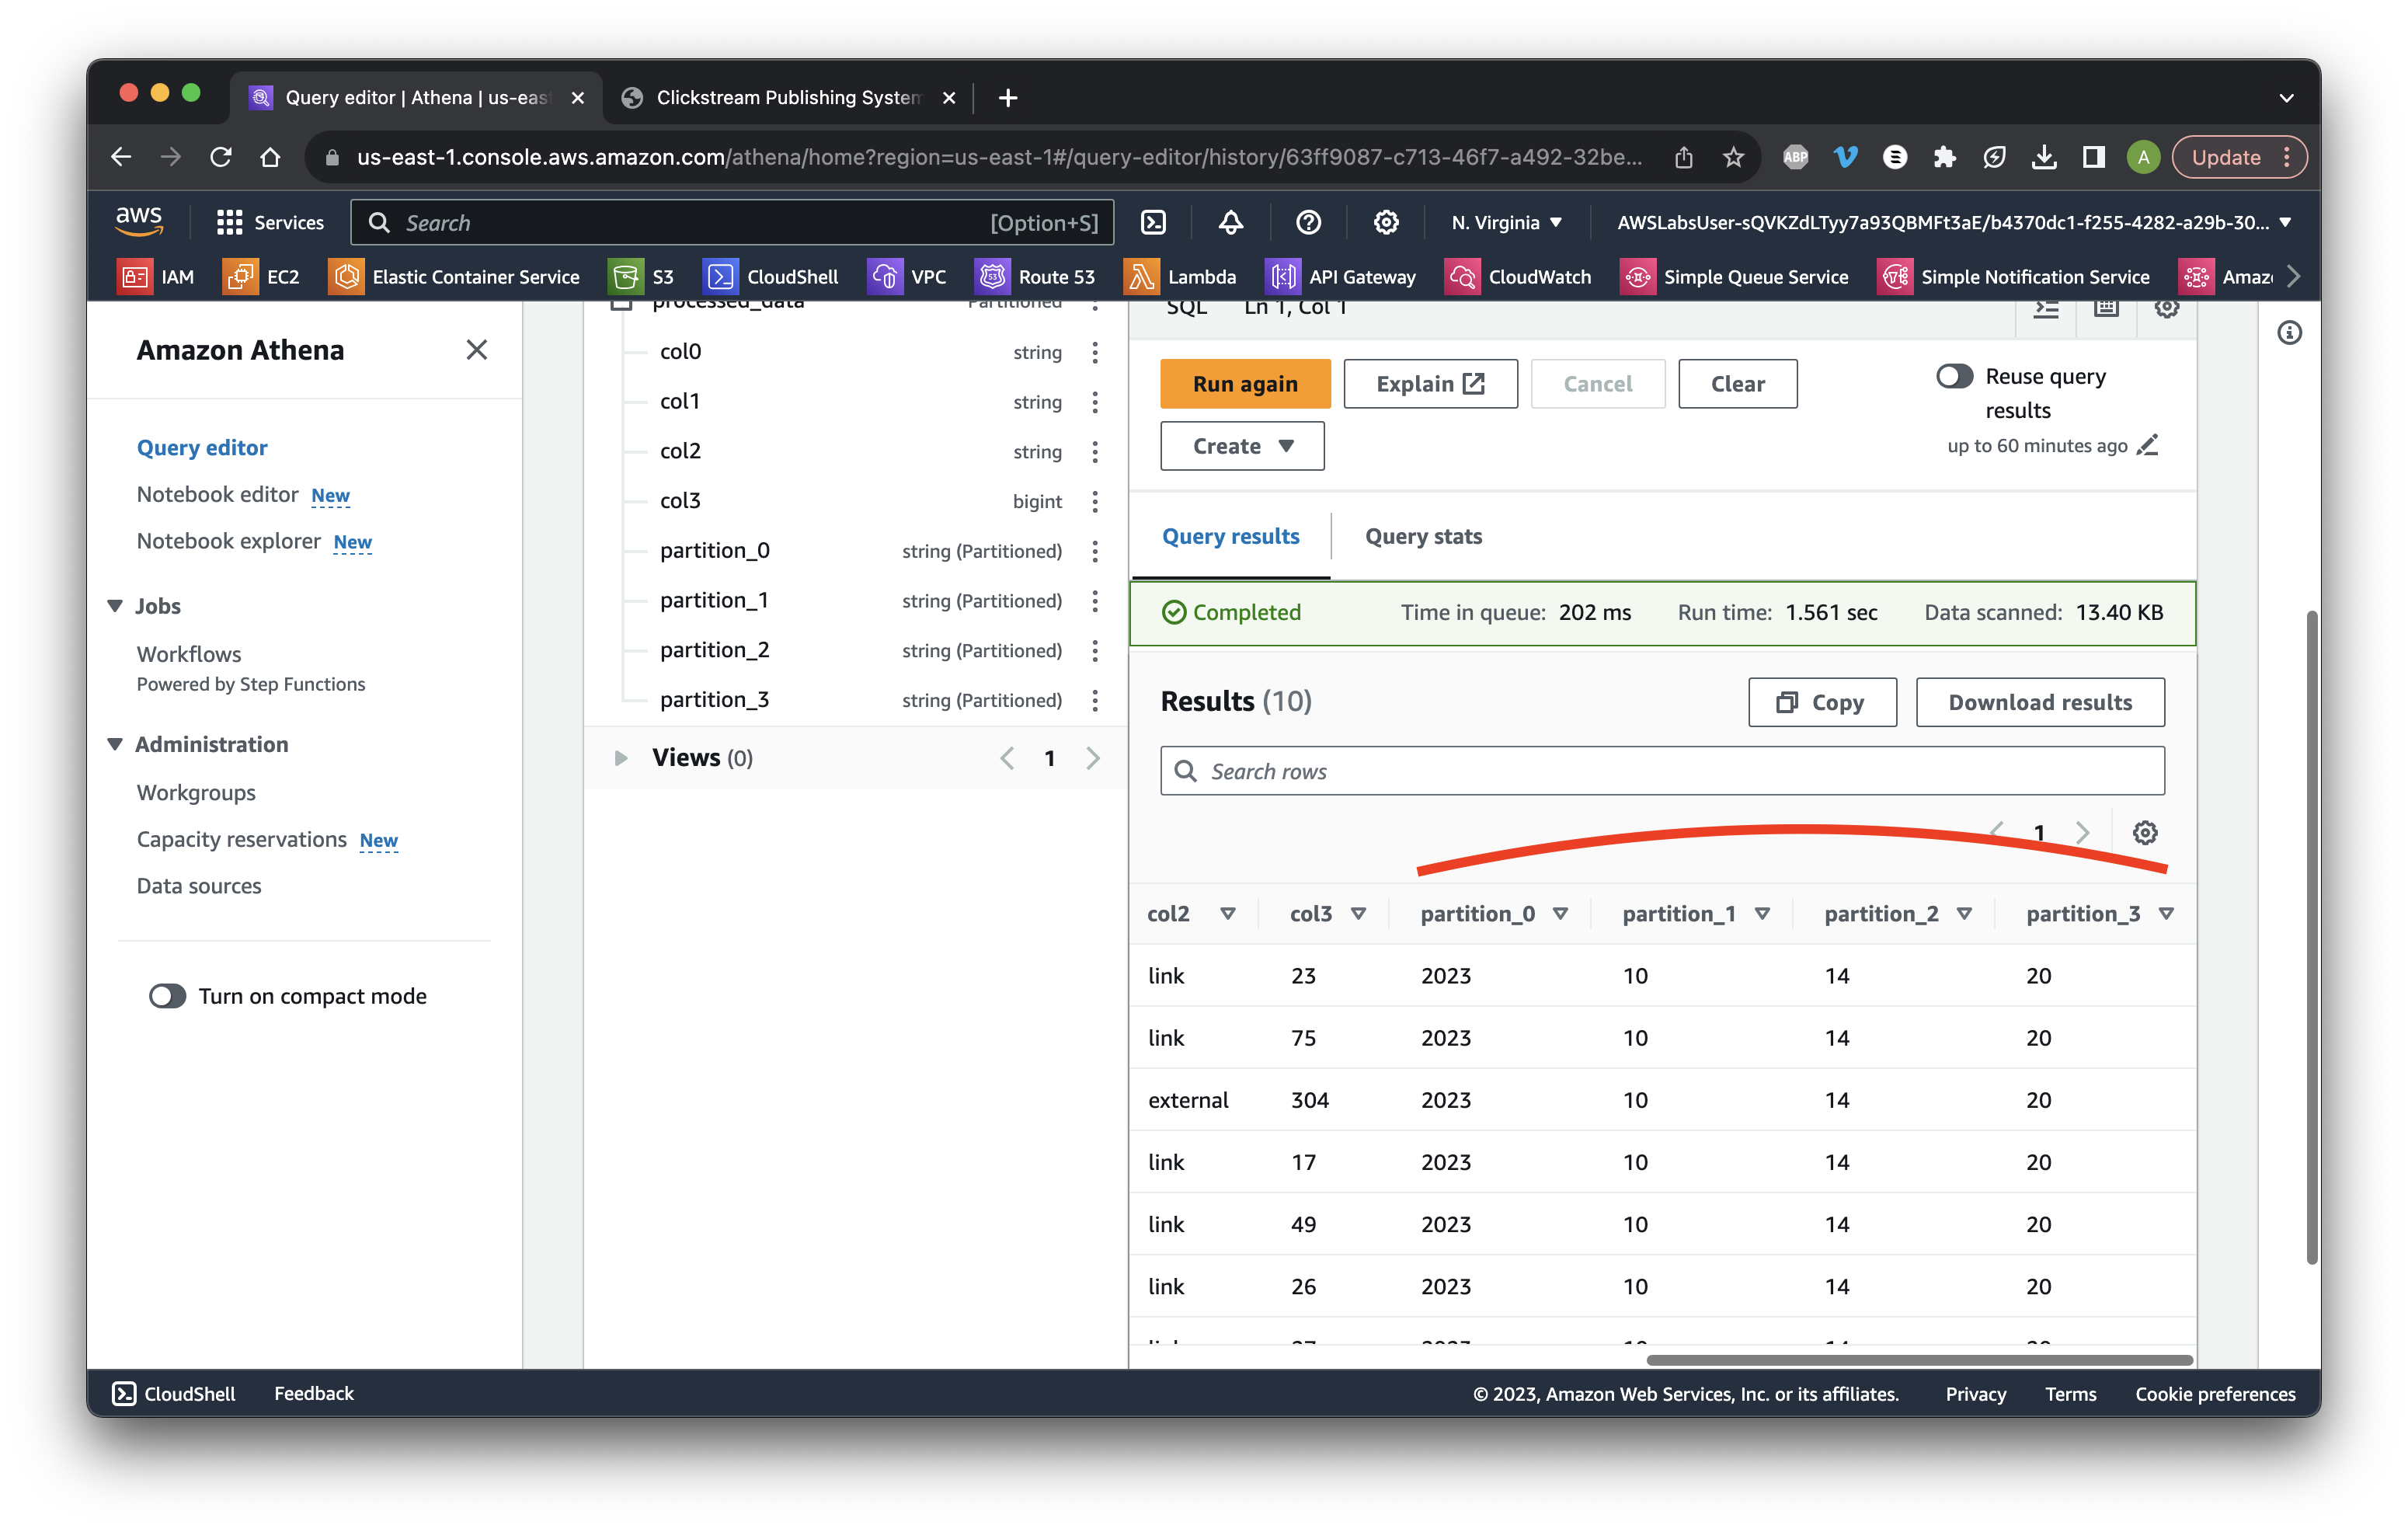Select the Query results tab

(x=1230, y=536)
